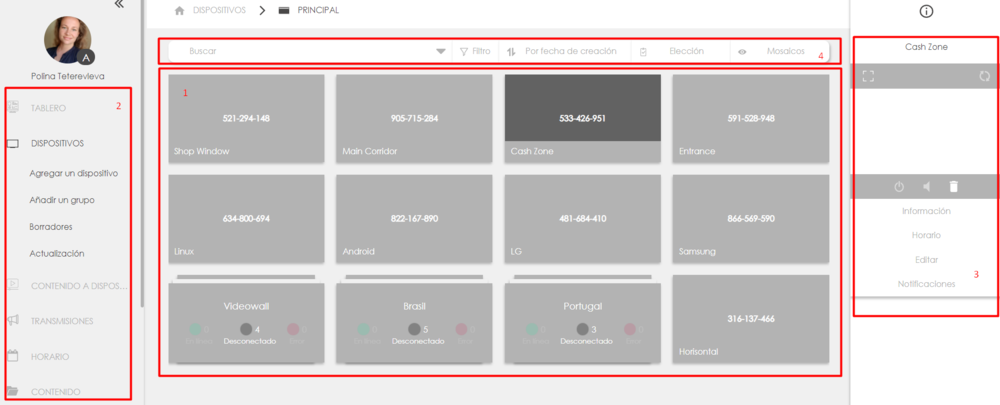Click the home icon in breadcrumb
This screenshot has height=405, width=1000.
(179, 10)
